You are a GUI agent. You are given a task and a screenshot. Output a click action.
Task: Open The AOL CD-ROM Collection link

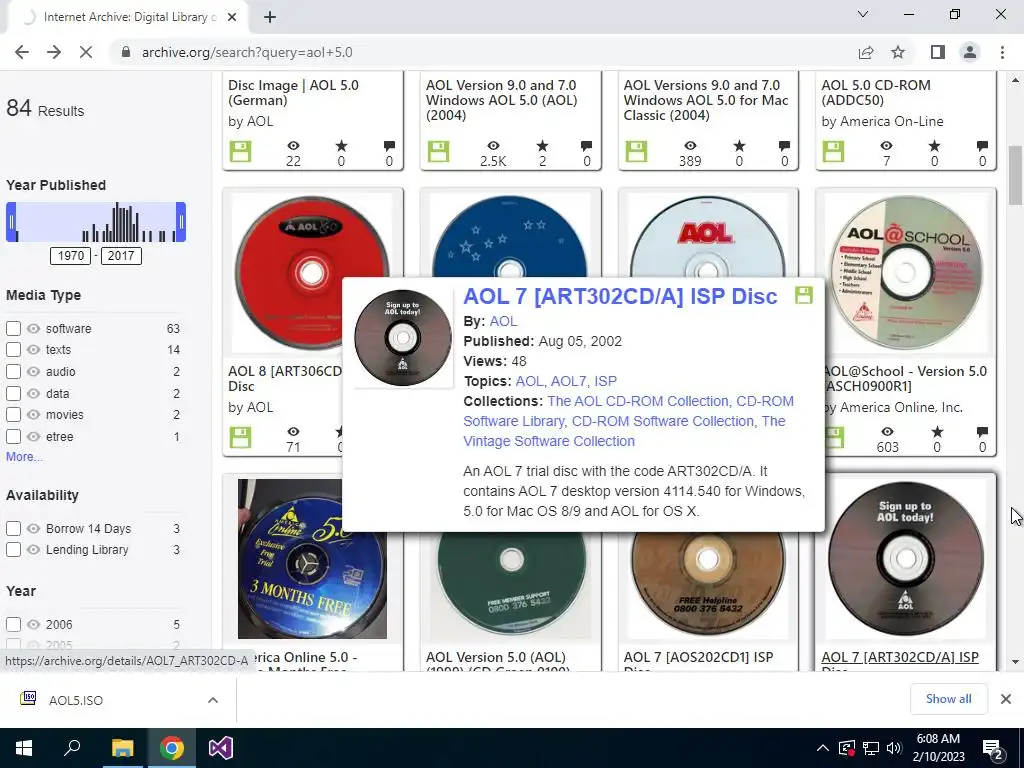[x=638, y=401]
